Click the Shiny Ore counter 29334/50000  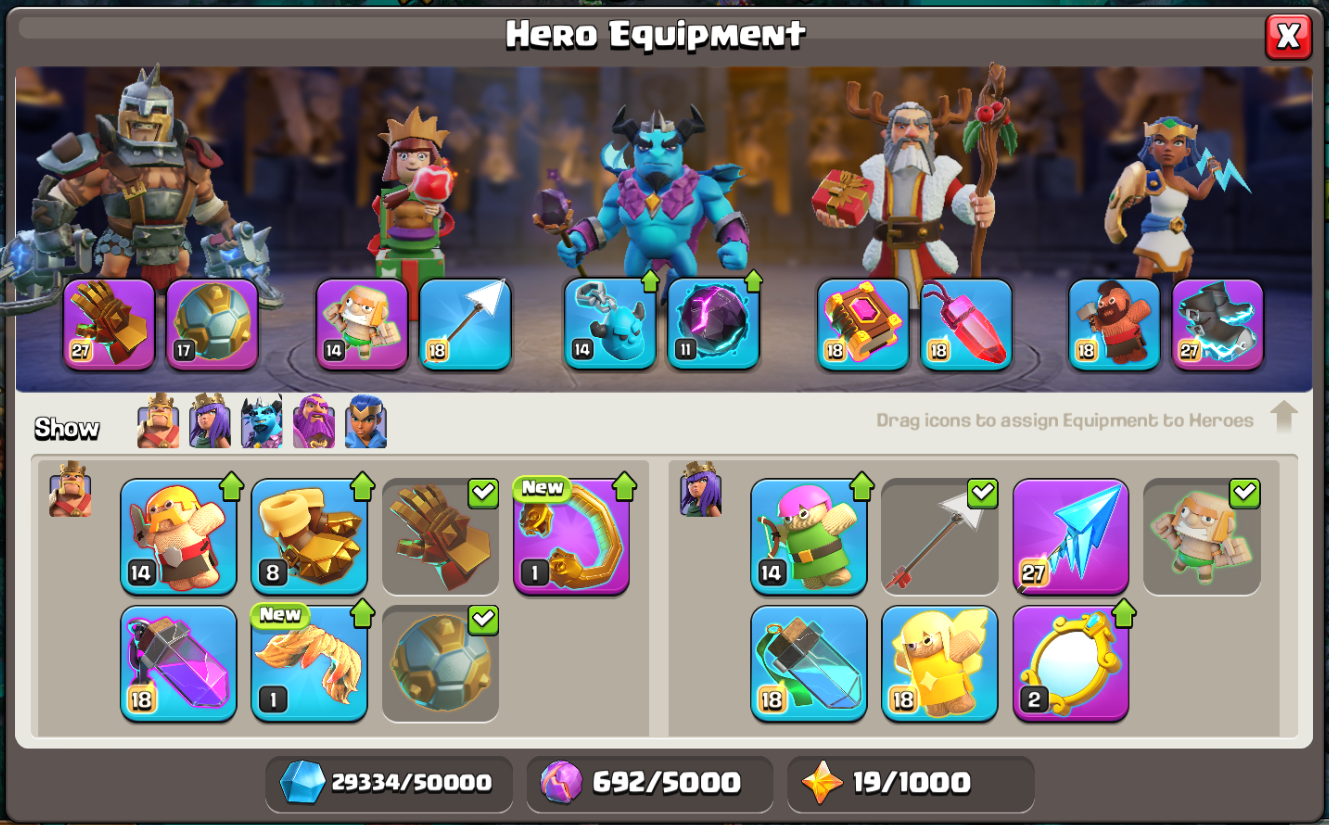coord(389,783)
